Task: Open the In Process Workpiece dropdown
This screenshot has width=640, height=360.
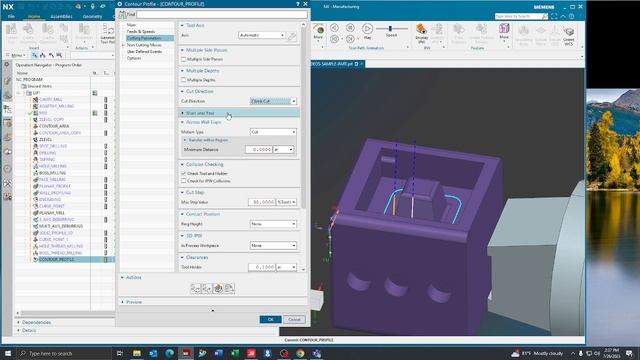Action: tap(273, 246)
